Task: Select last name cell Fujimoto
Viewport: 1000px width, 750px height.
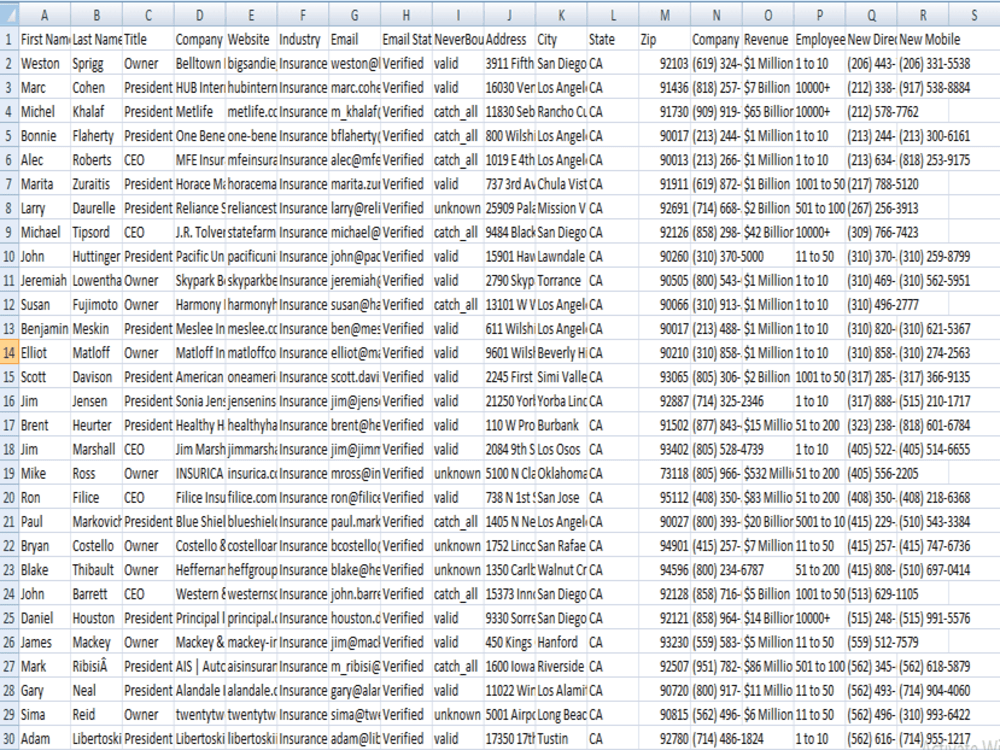Action: click(x=96, y=305)
